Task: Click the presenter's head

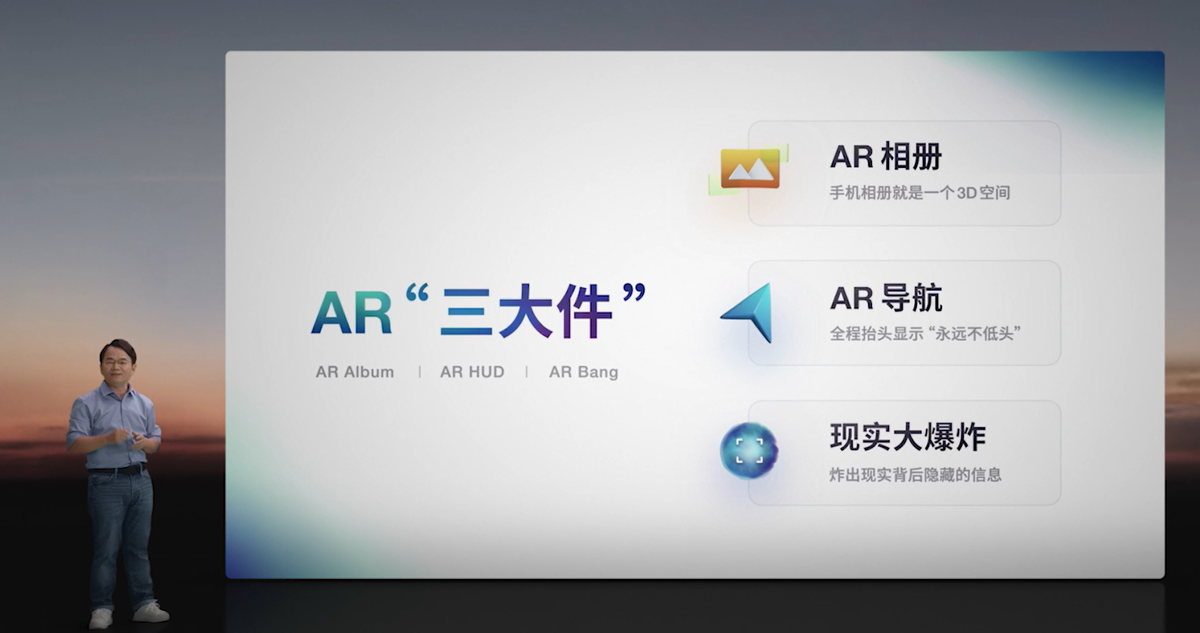Action: [117, 361]
